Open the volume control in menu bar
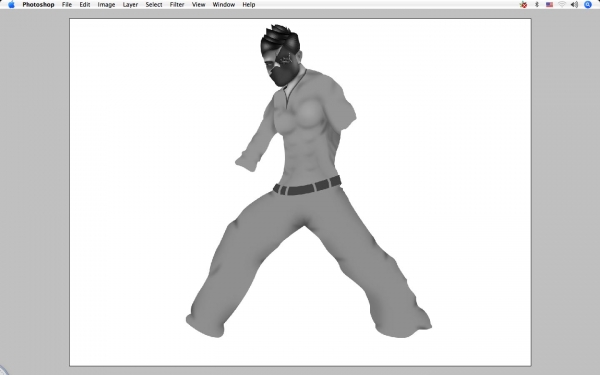 tap(574, 5)
